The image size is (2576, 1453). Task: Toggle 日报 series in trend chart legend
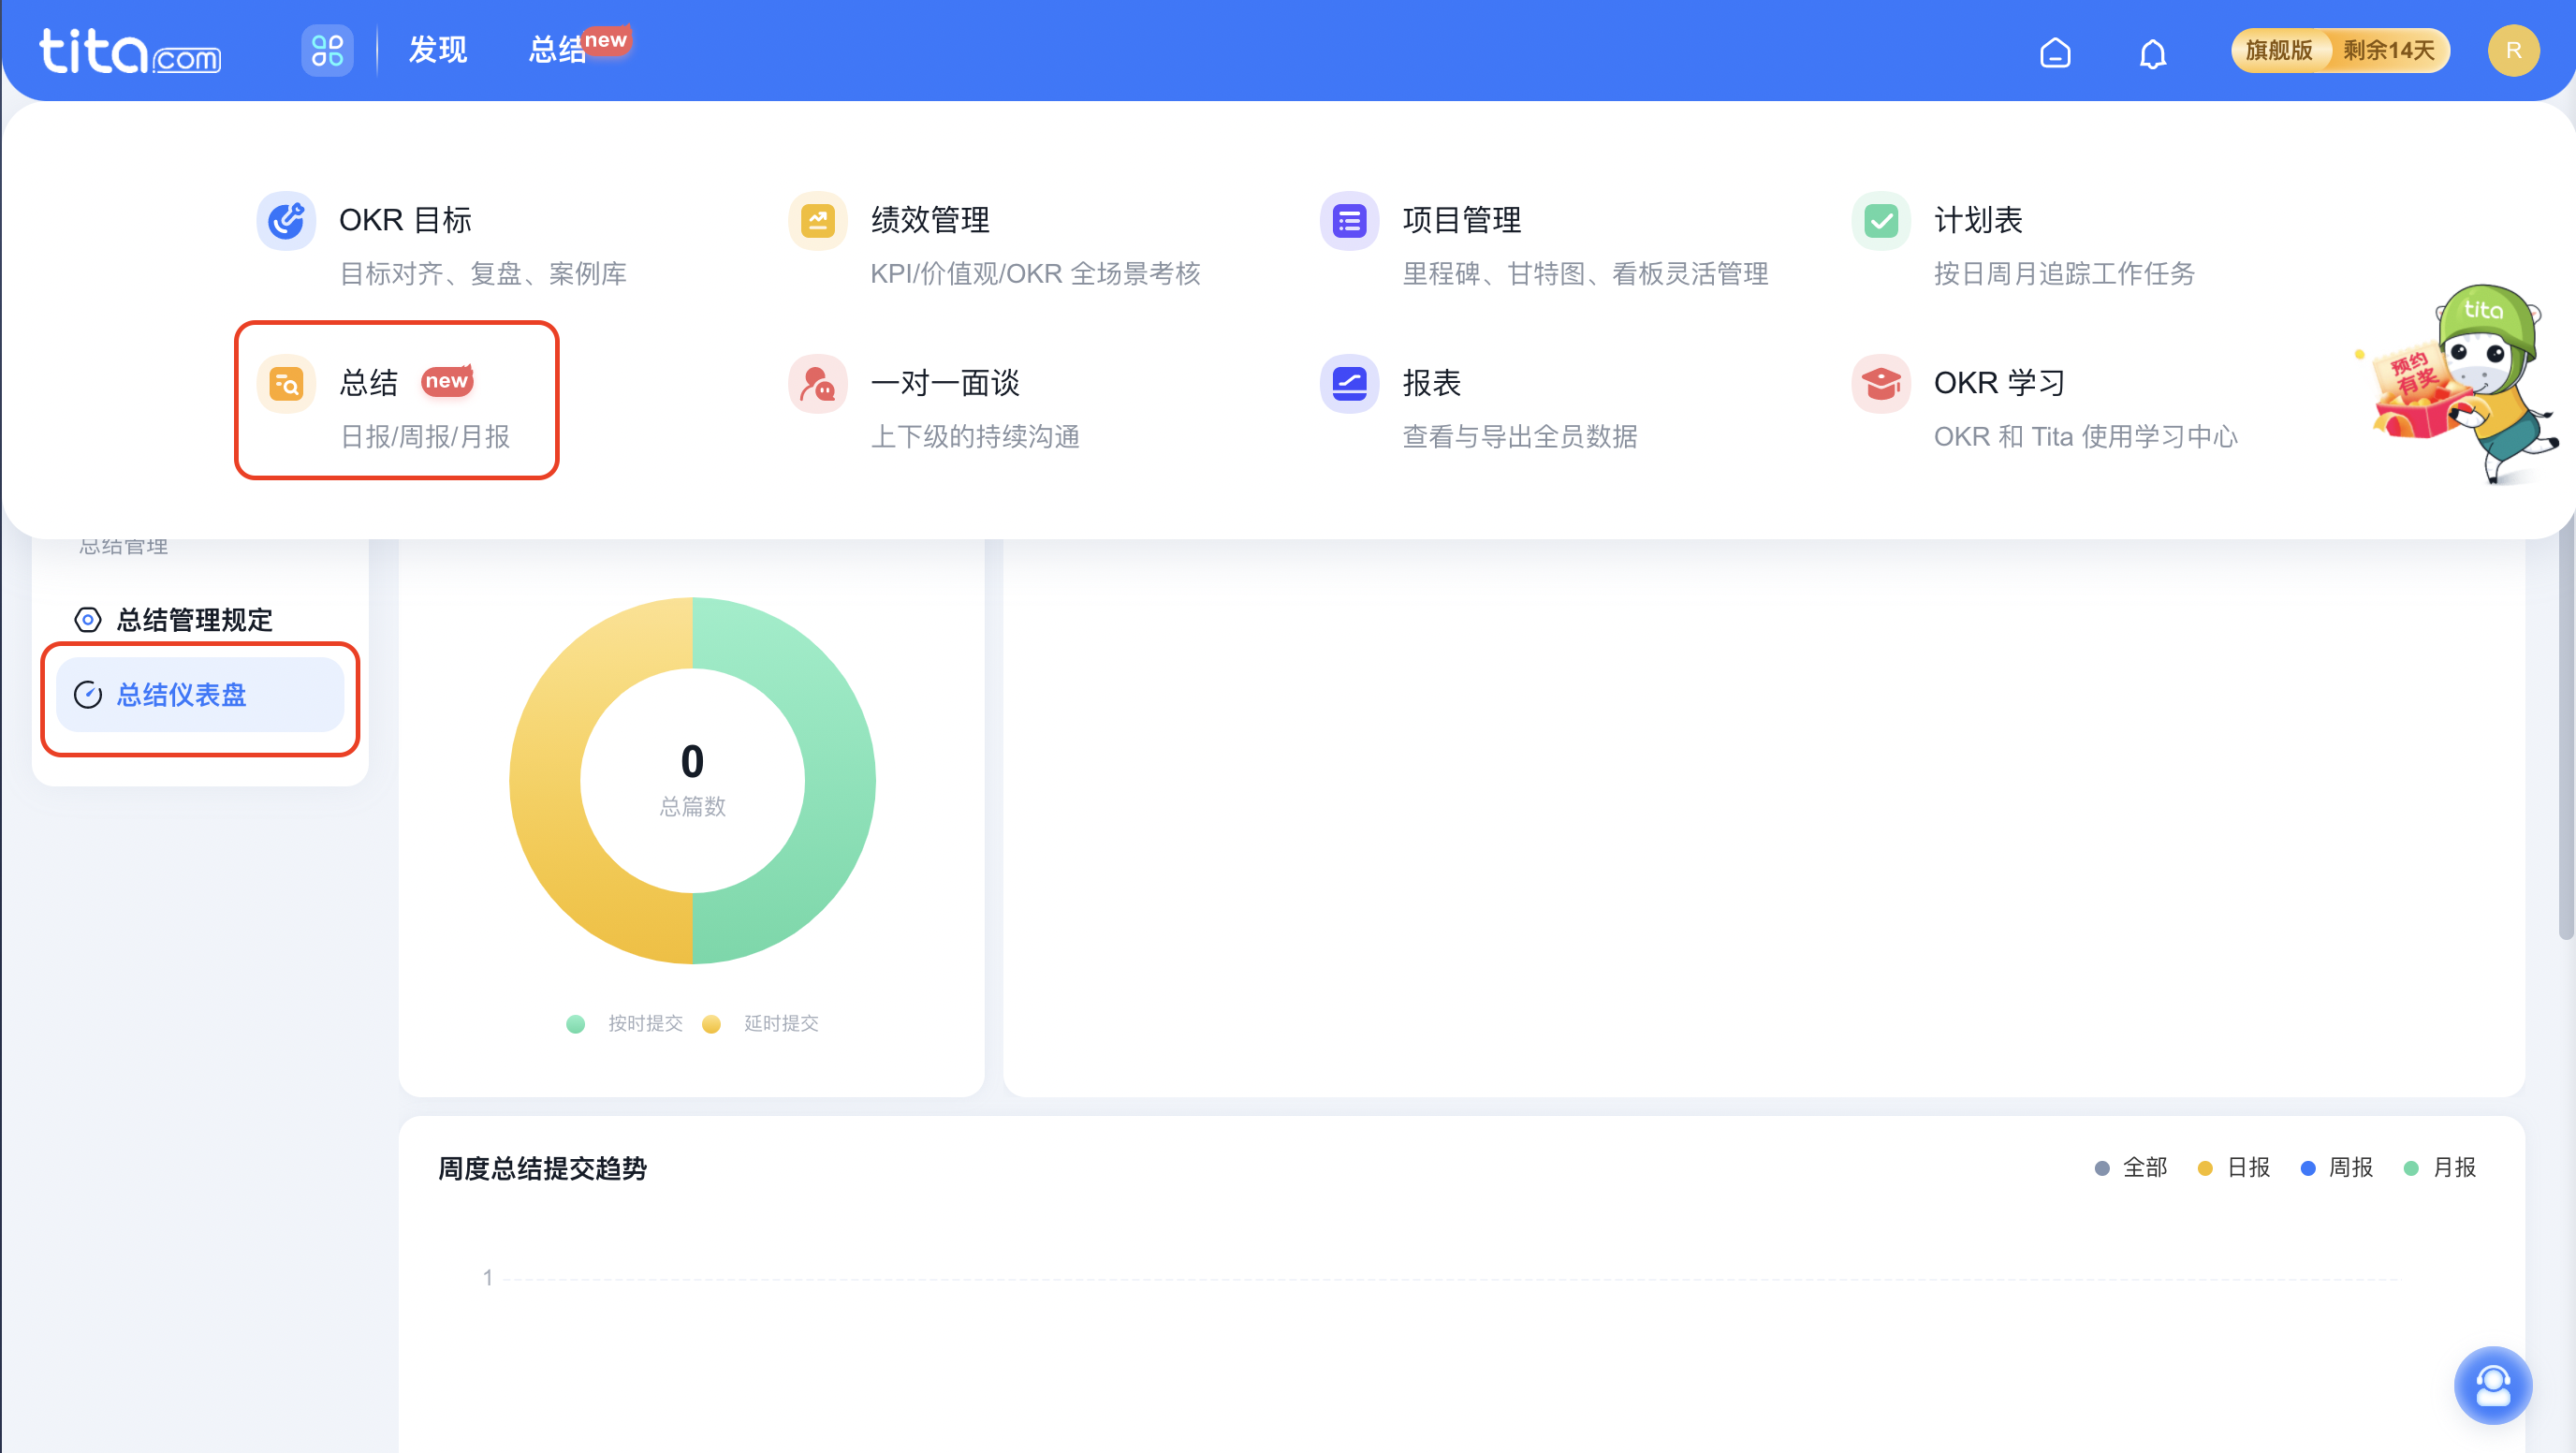click(x=2234, y=1168)
